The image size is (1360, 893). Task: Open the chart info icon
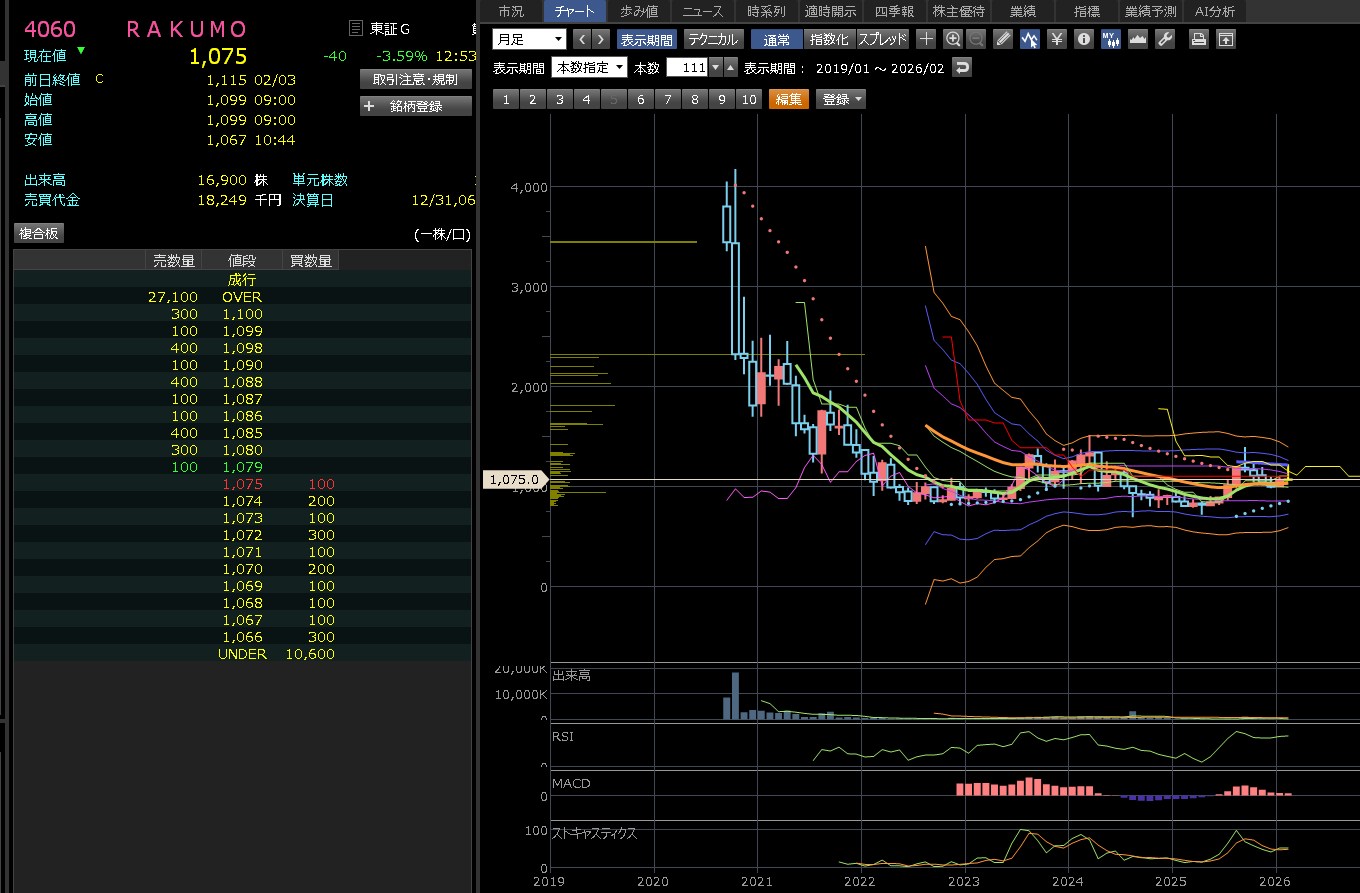coord(1084,39)
